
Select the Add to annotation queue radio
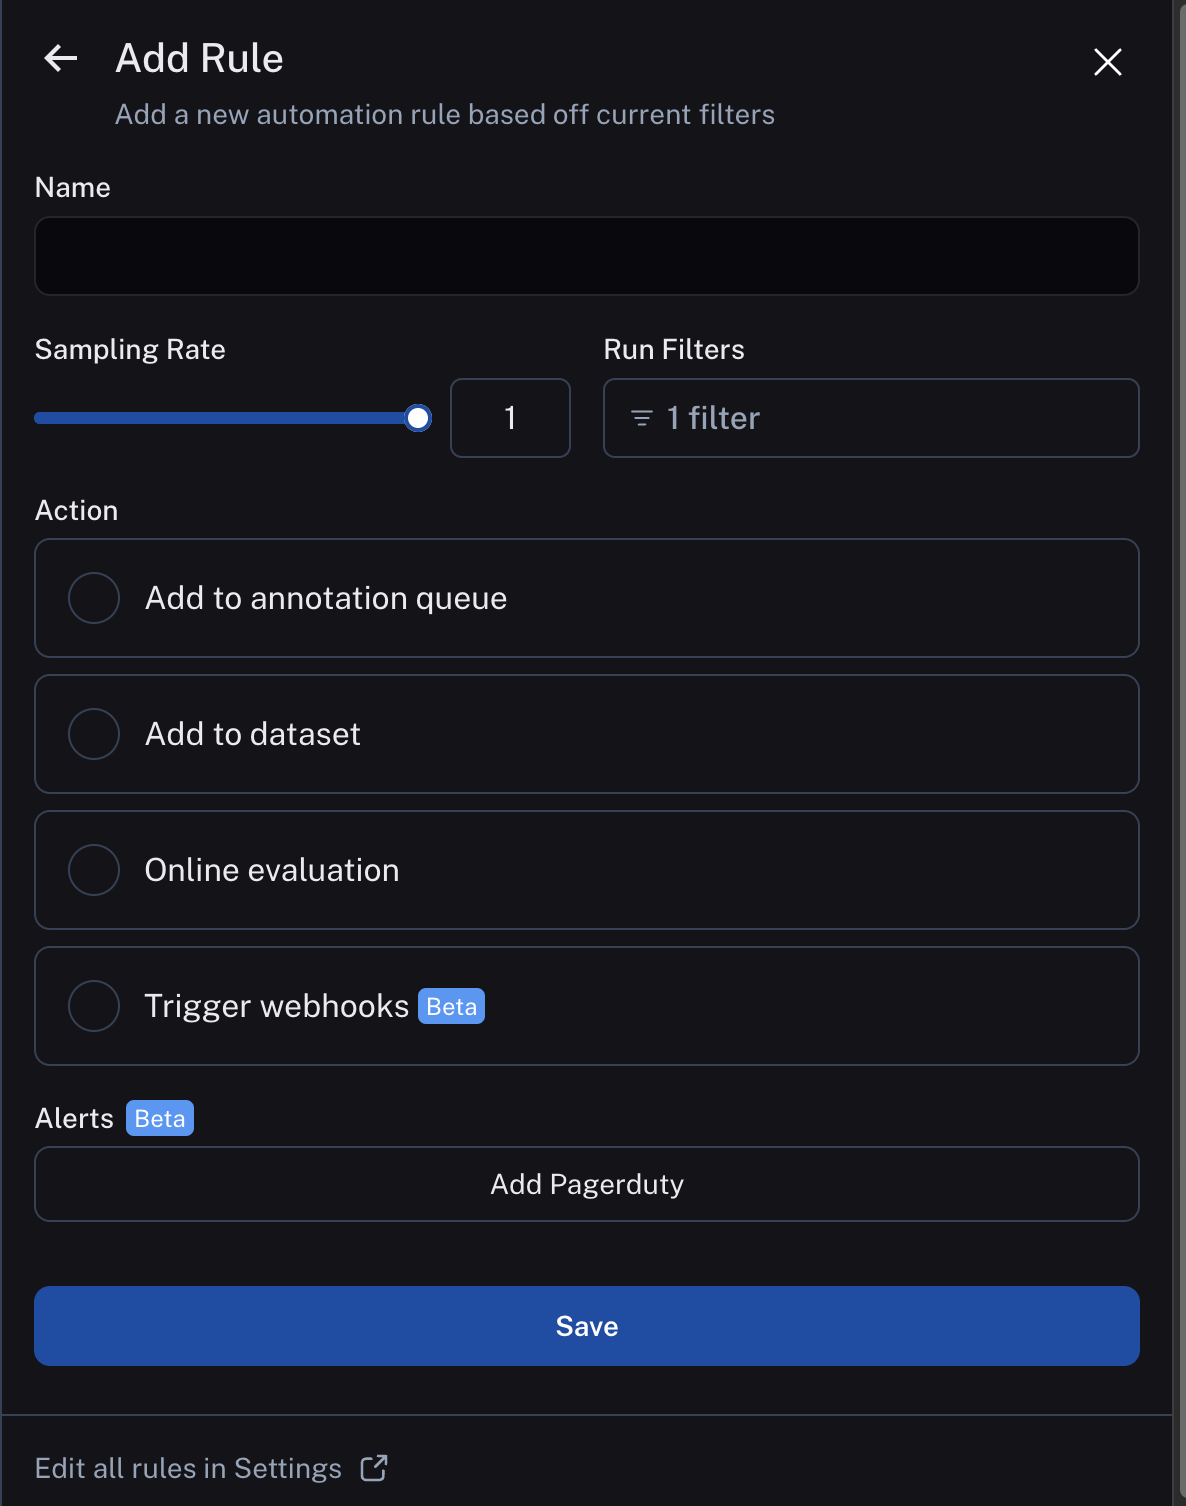94,598
